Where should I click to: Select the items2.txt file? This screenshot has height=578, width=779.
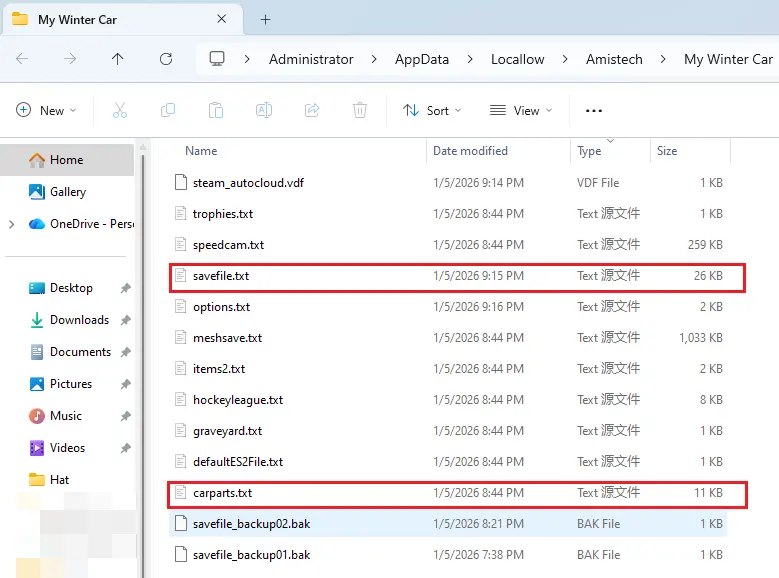tap(447, 369)
